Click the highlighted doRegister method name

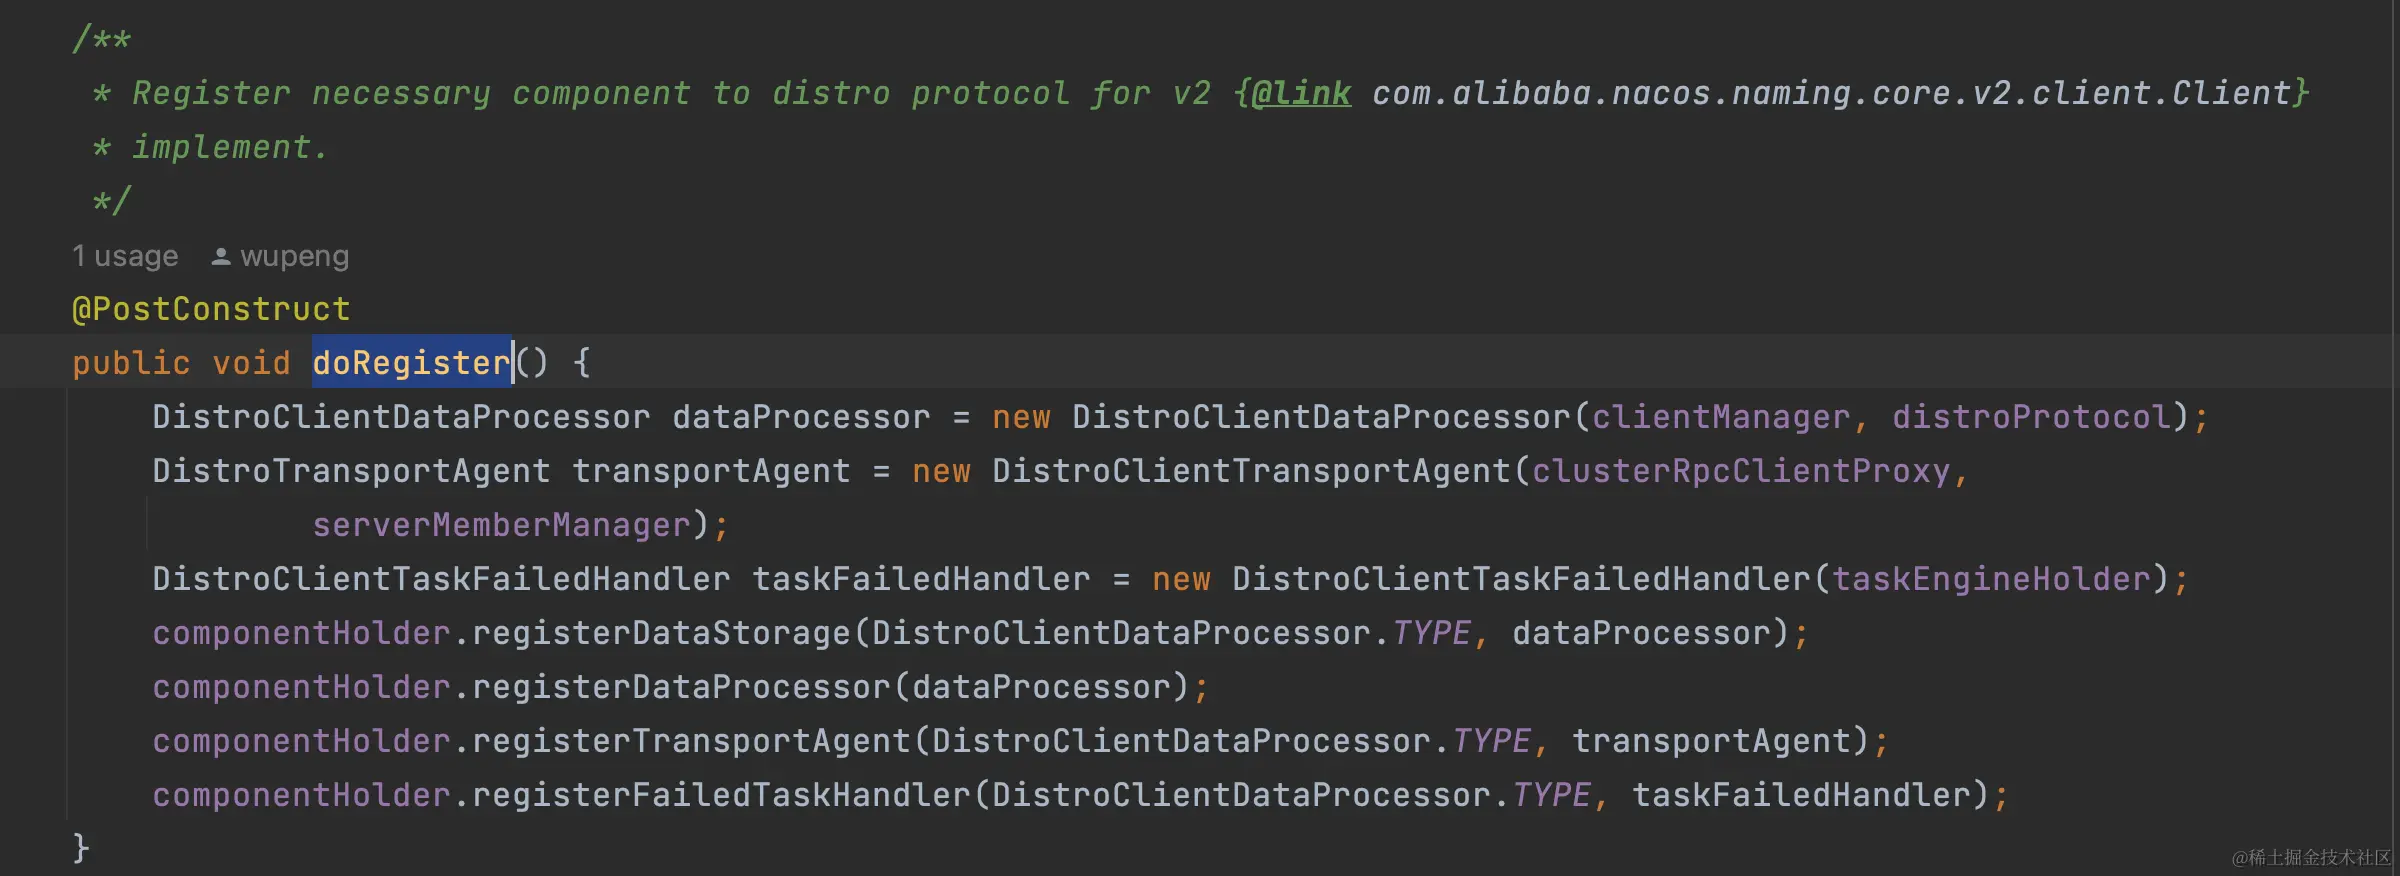412,362
